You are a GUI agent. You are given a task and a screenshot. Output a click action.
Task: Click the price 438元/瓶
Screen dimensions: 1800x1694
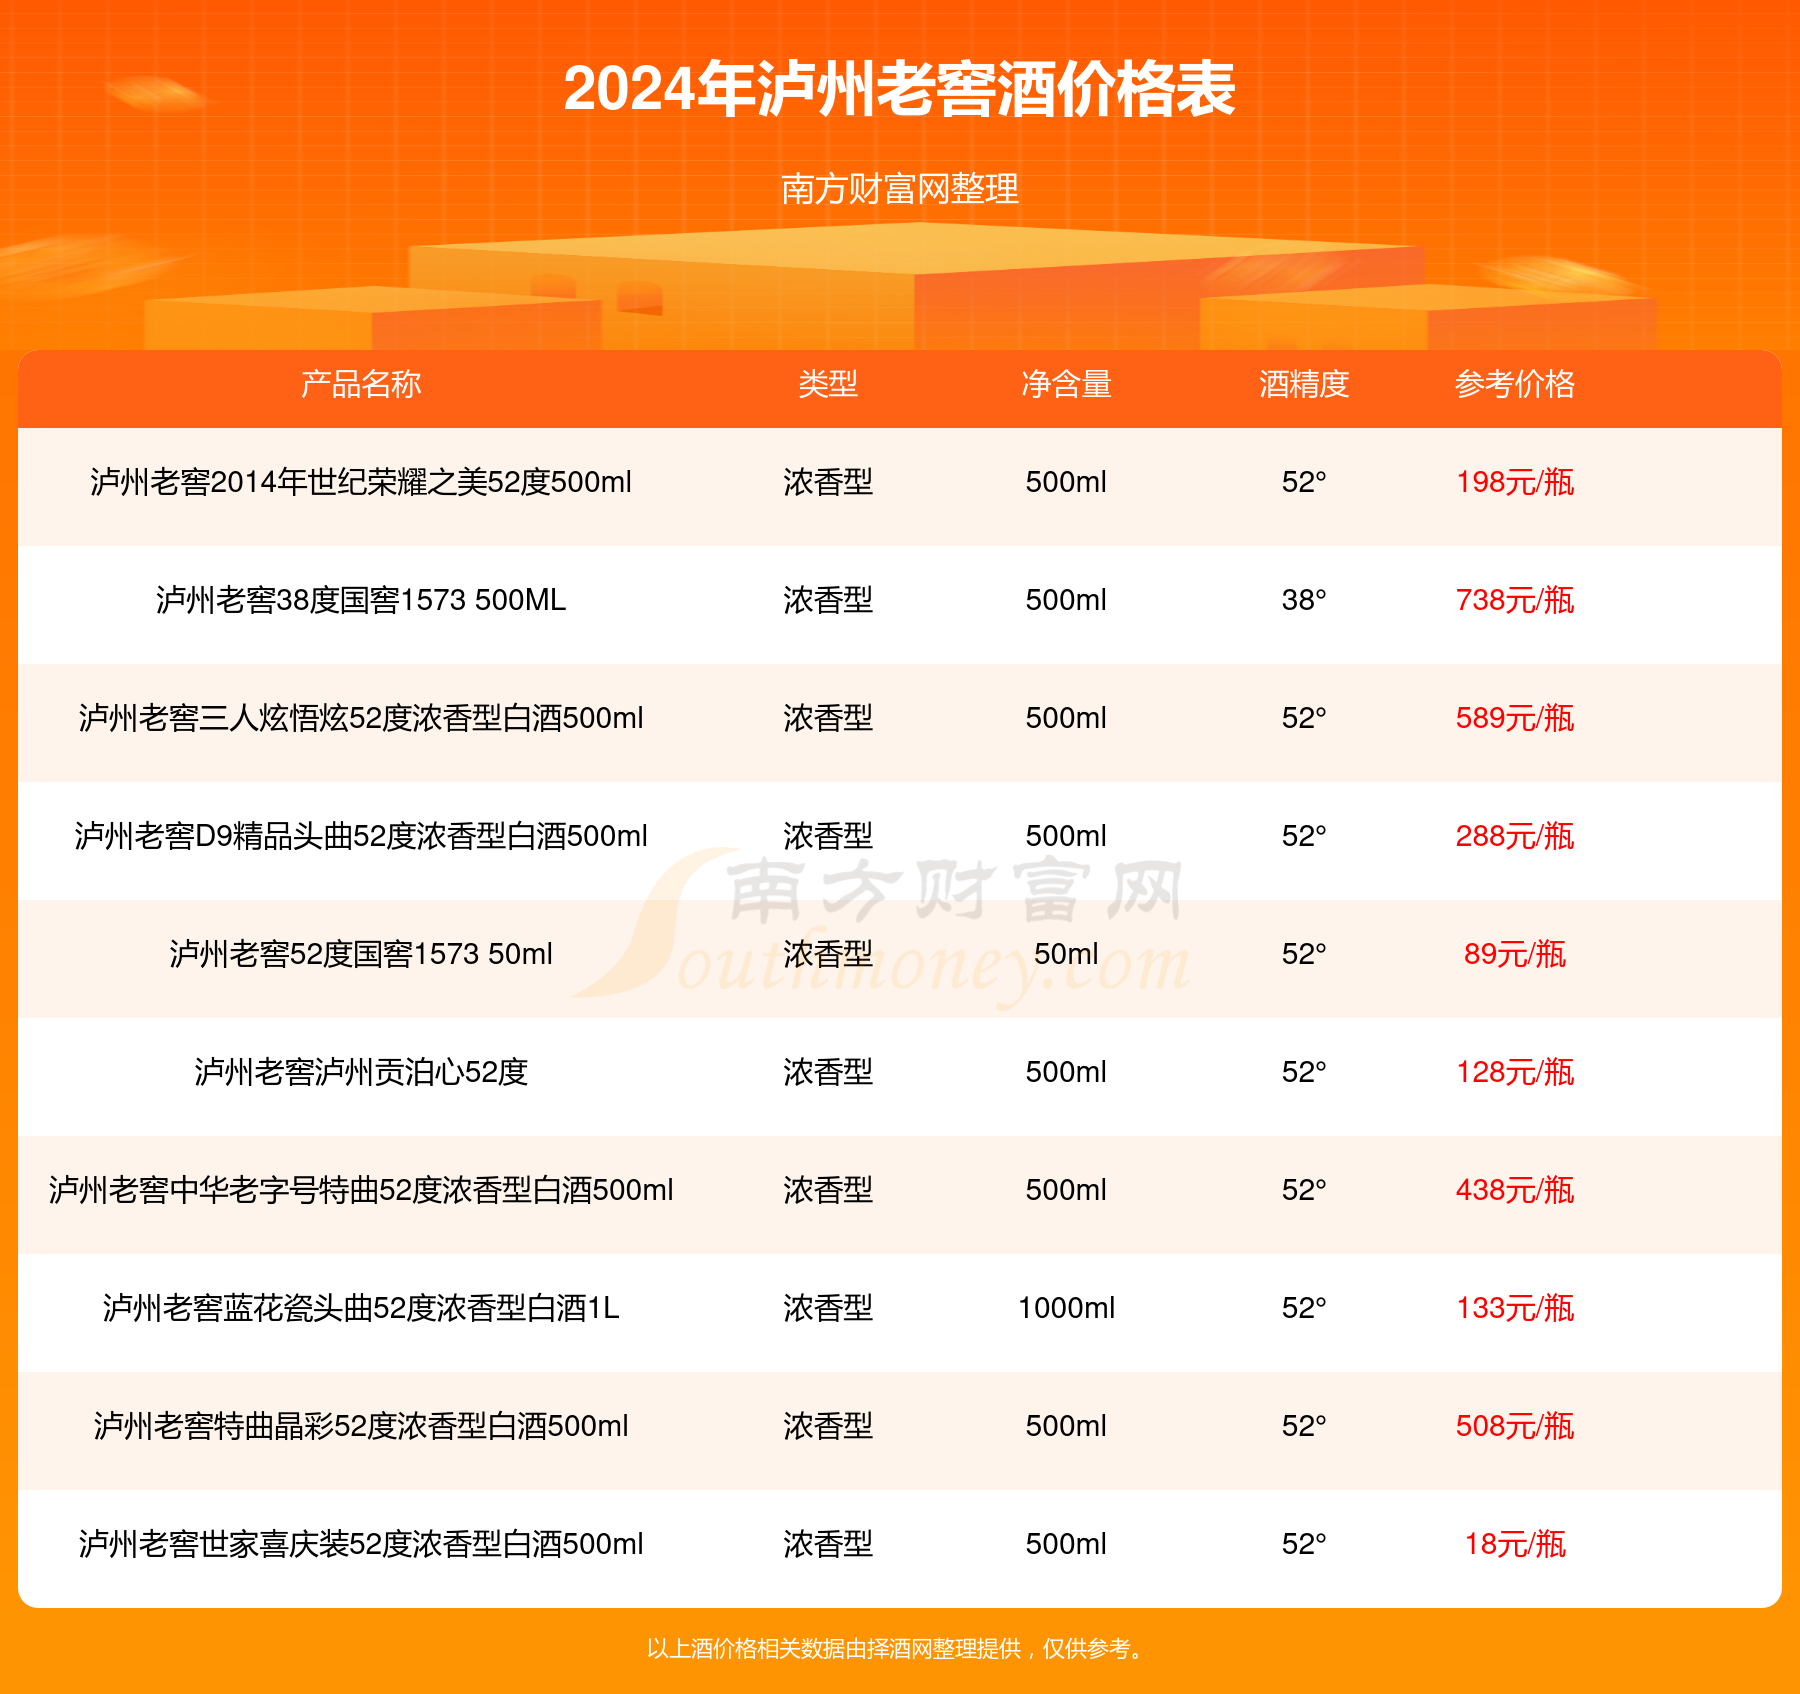click(1515, 1190)
